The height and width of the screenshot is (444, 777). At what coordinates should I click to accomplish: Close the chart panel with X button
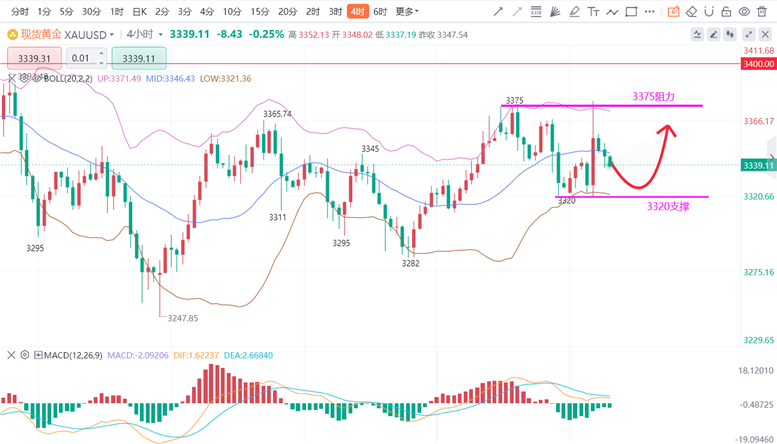[765, 35]
